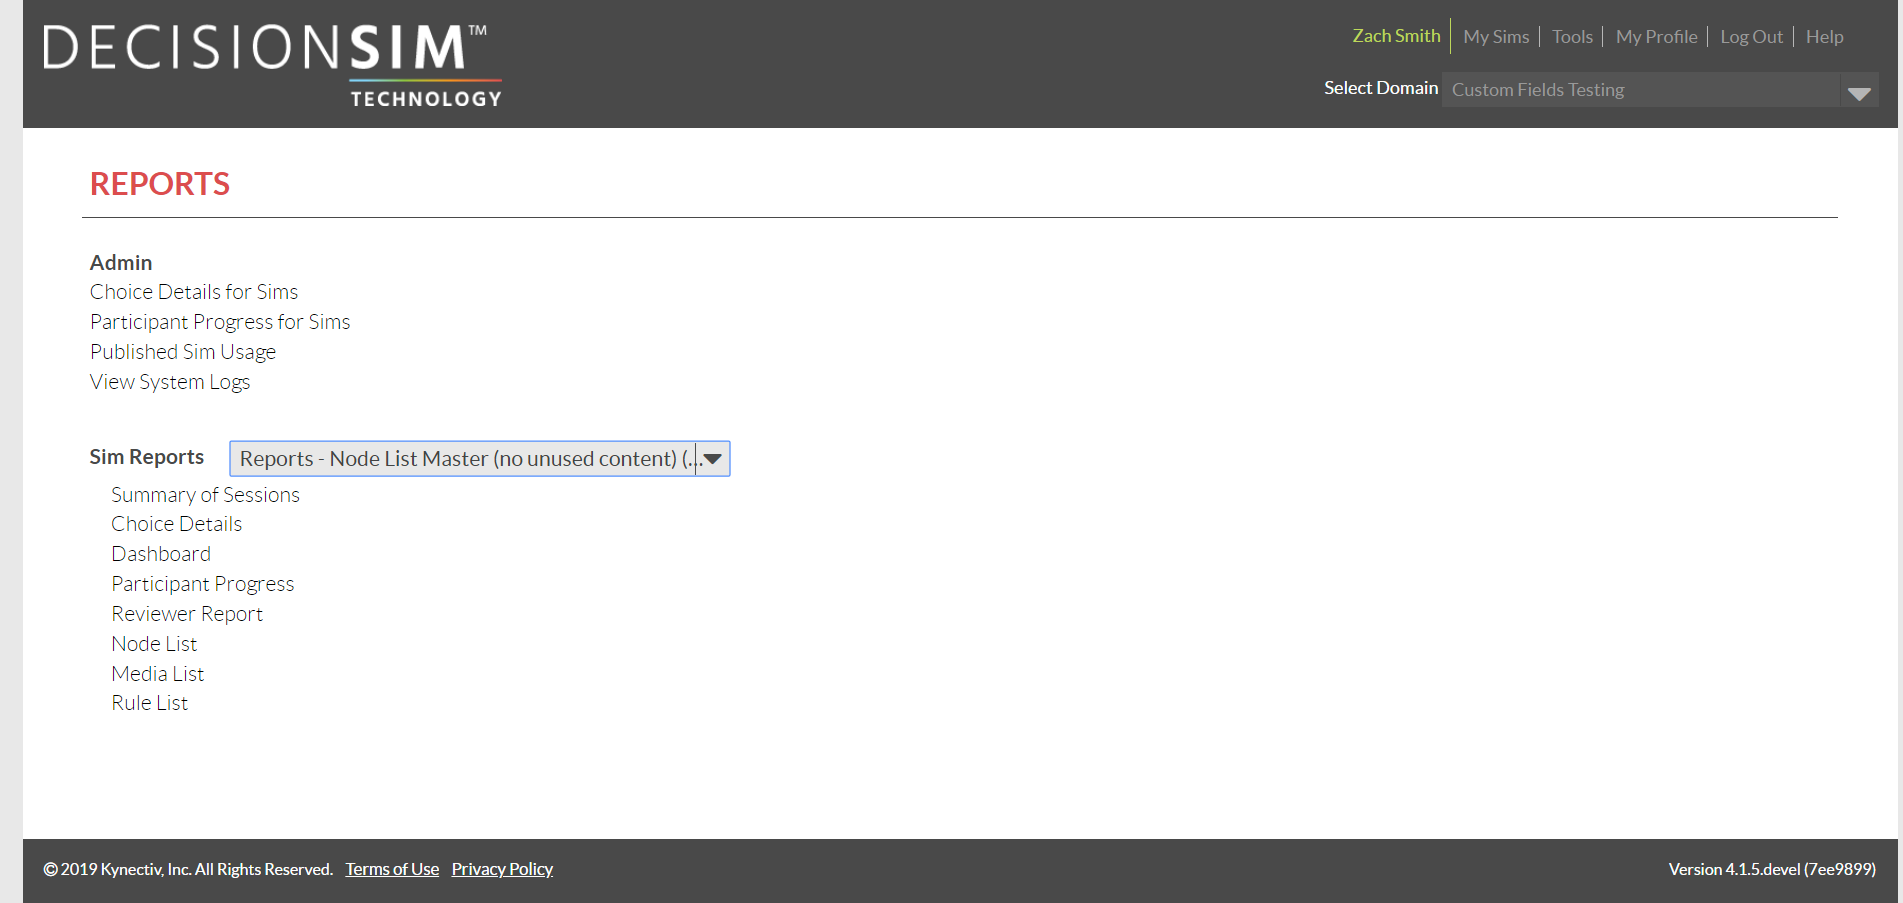Open the Rule List report
Screen dimensions: 1903x903
tap(149, 702)
